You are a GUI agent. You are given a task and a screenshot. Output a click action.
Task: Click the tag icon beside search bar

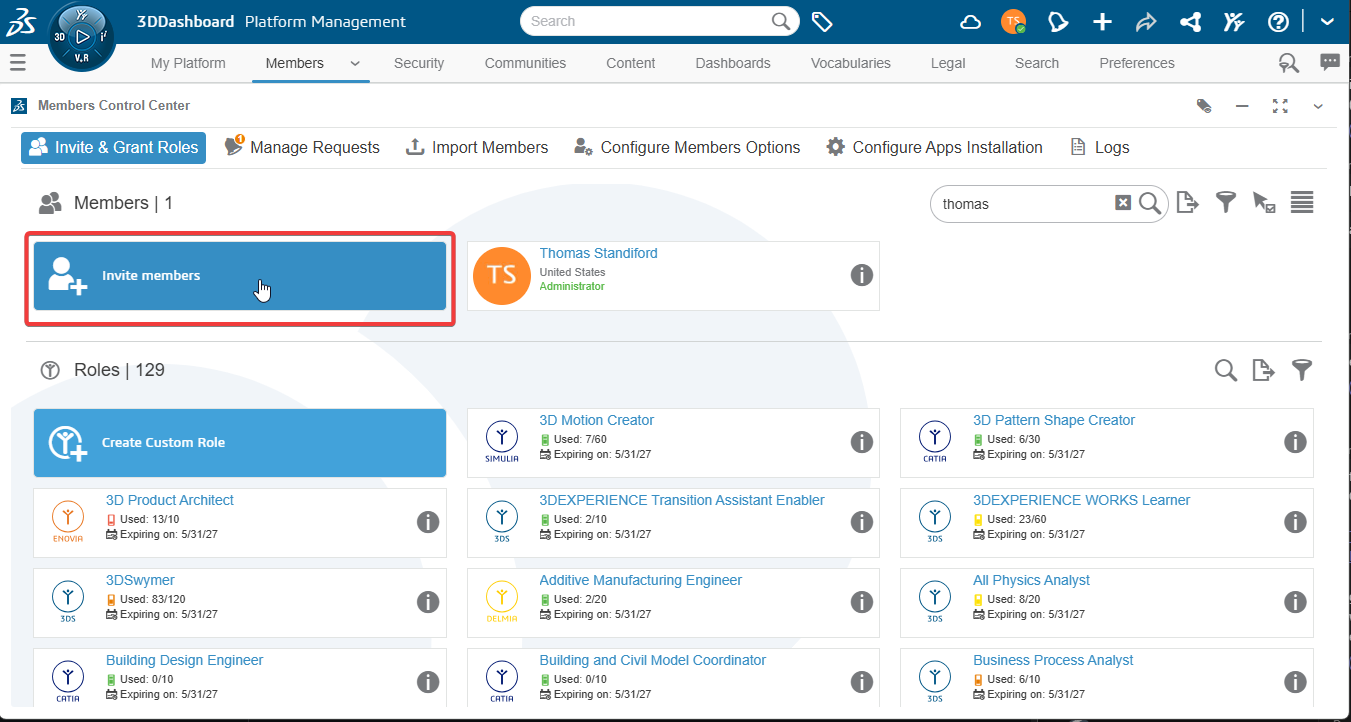click(822, 21)
